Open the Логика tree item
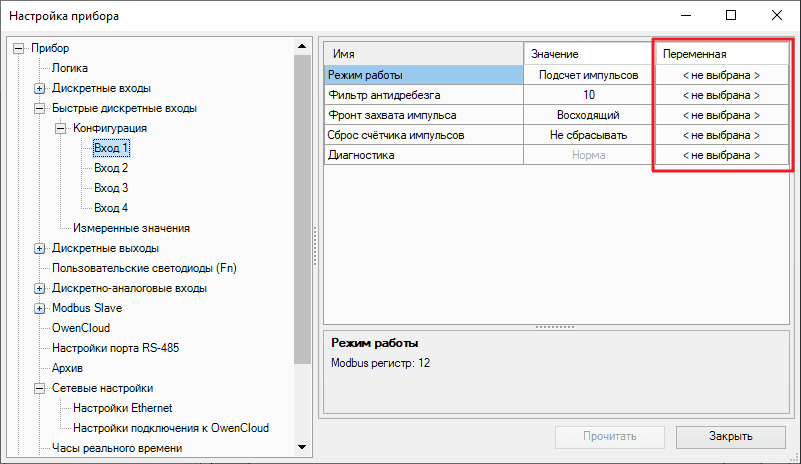Viewport: 801px width, 464px height. click(69, 68)
